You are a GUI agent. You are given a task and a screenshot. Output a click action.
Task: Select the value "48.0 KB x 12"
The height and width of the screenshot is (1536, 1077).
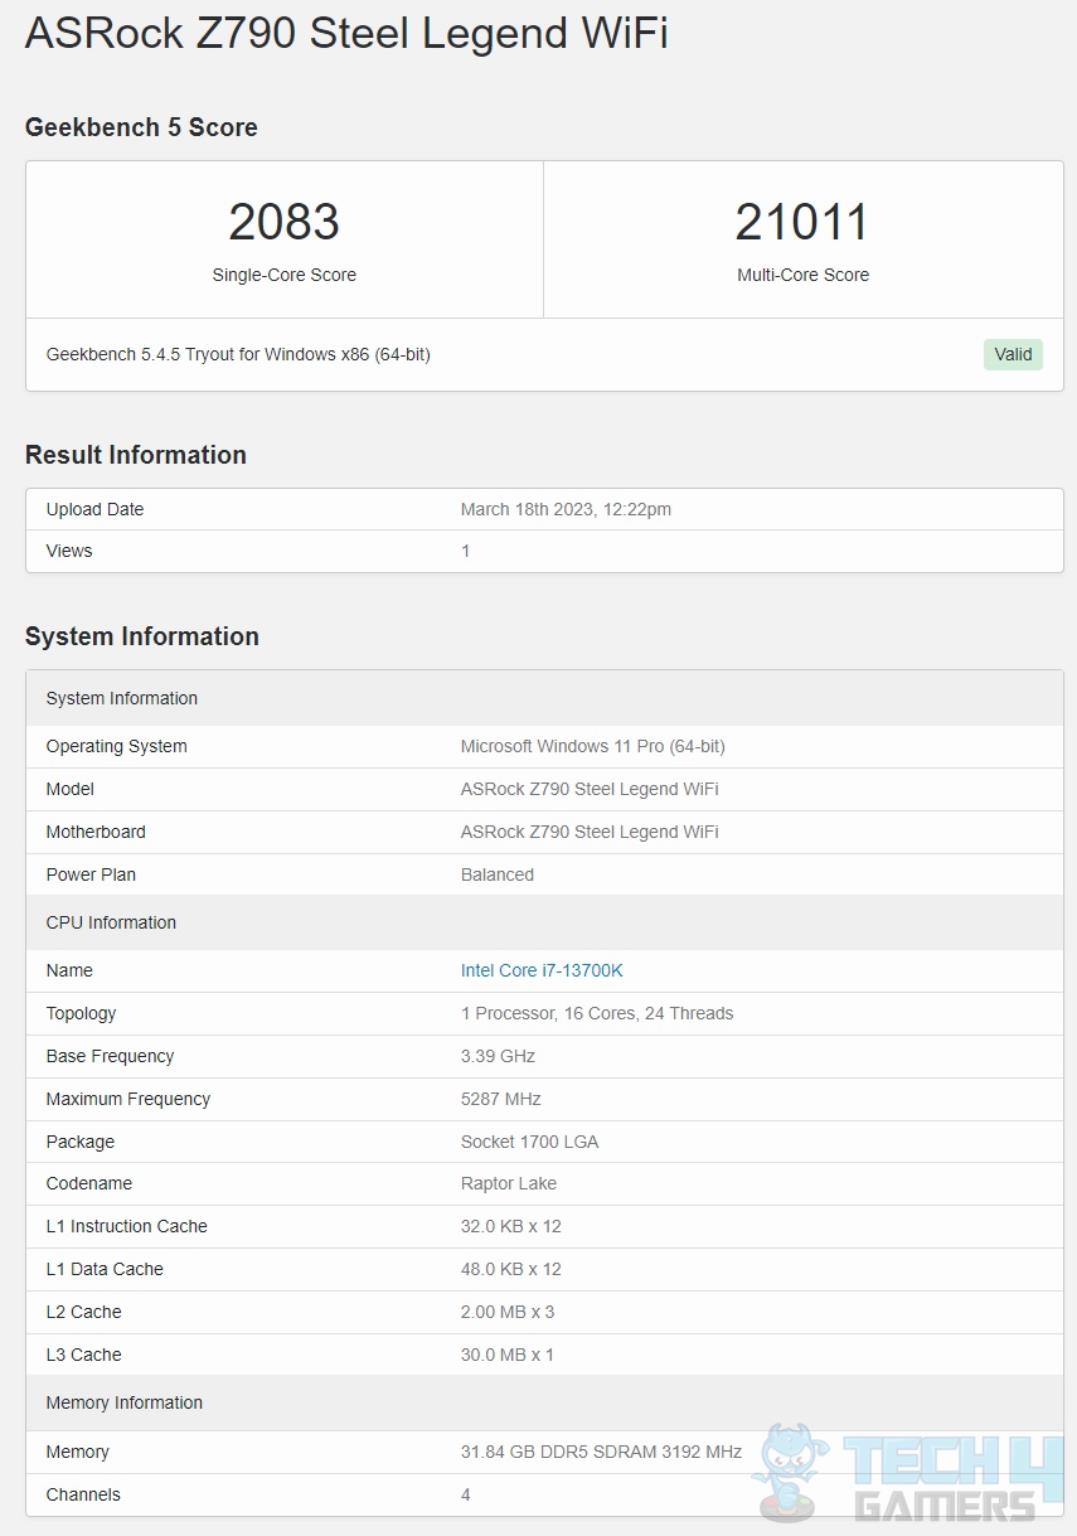point(511,1269)
